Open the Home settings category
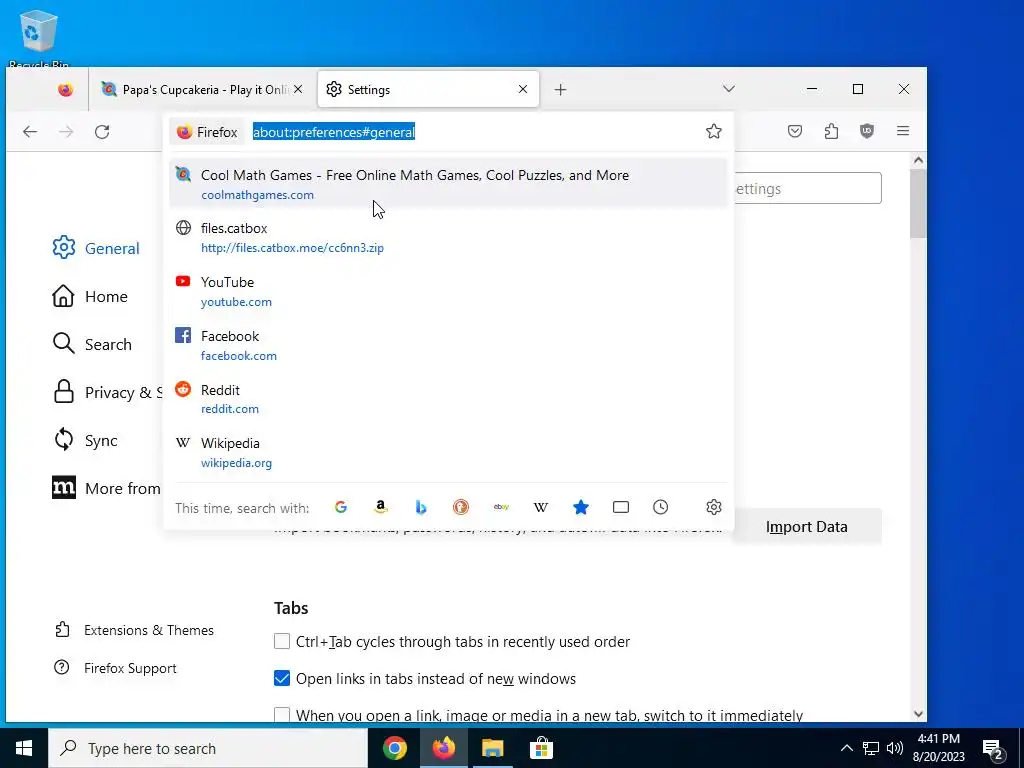The image size is (1024, 768). tap(90, 296)
